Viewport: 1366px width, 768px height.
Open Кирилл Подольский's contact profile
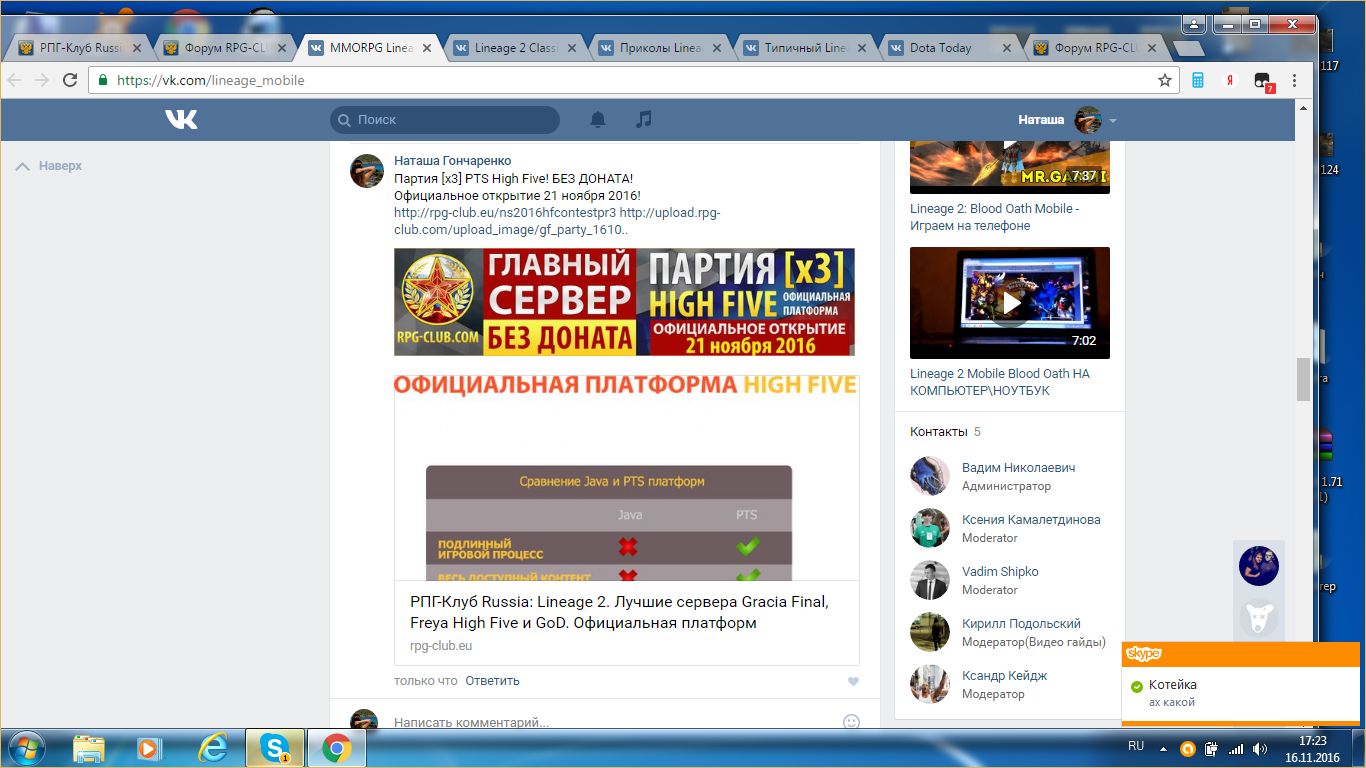1021,624
